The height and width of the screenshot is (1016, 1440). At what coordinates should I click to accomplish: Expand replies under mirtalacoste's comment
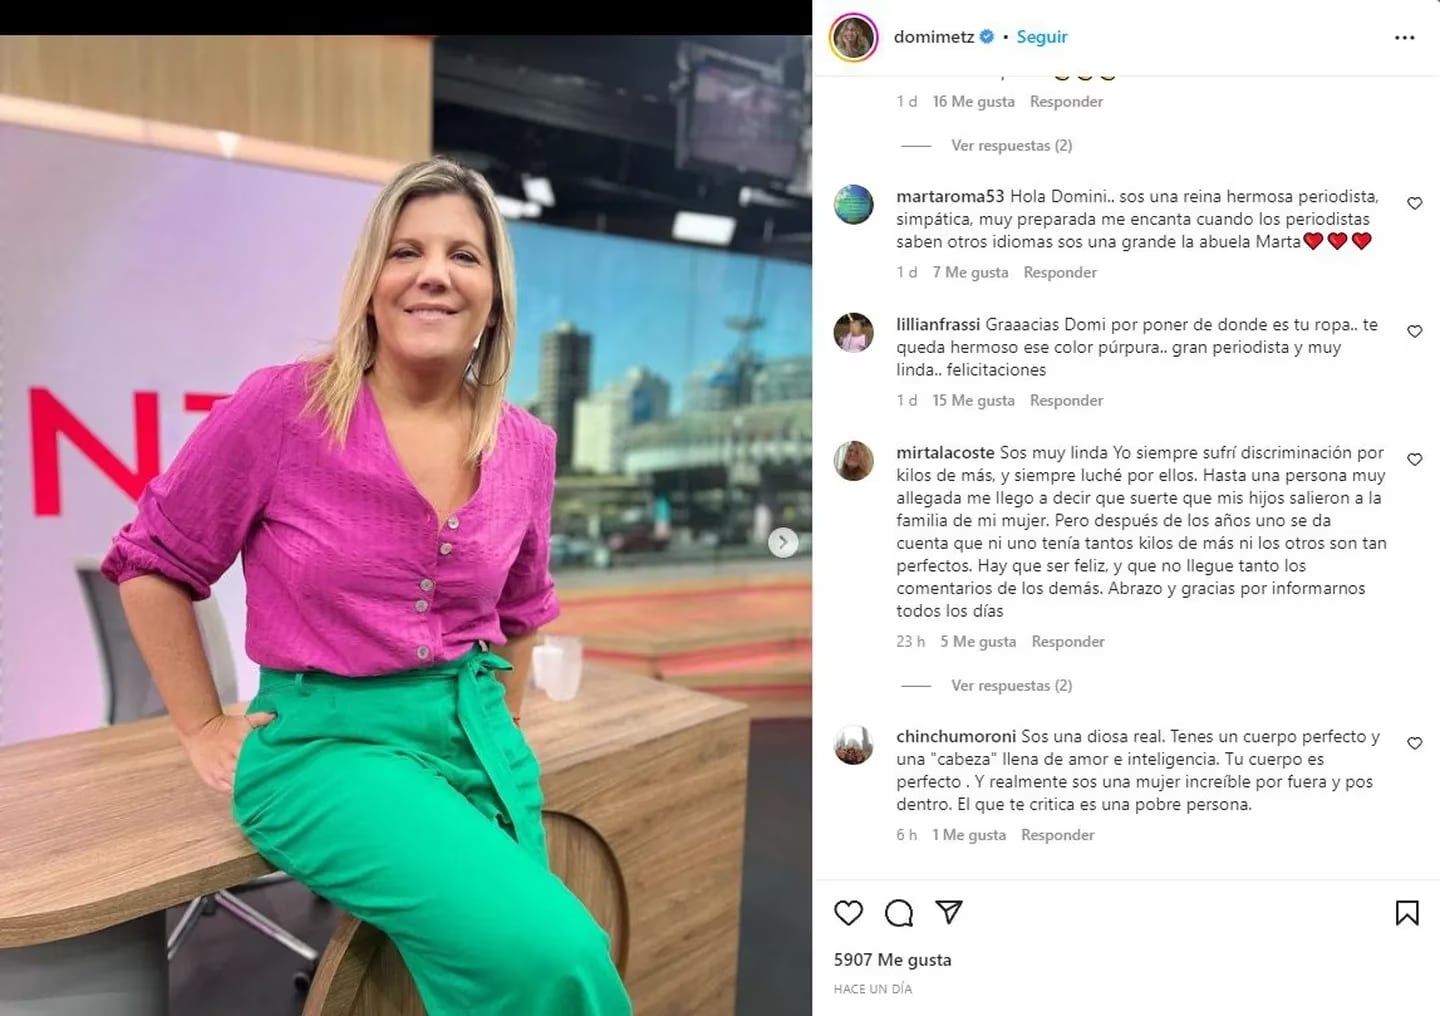[x=1011, y=685]
